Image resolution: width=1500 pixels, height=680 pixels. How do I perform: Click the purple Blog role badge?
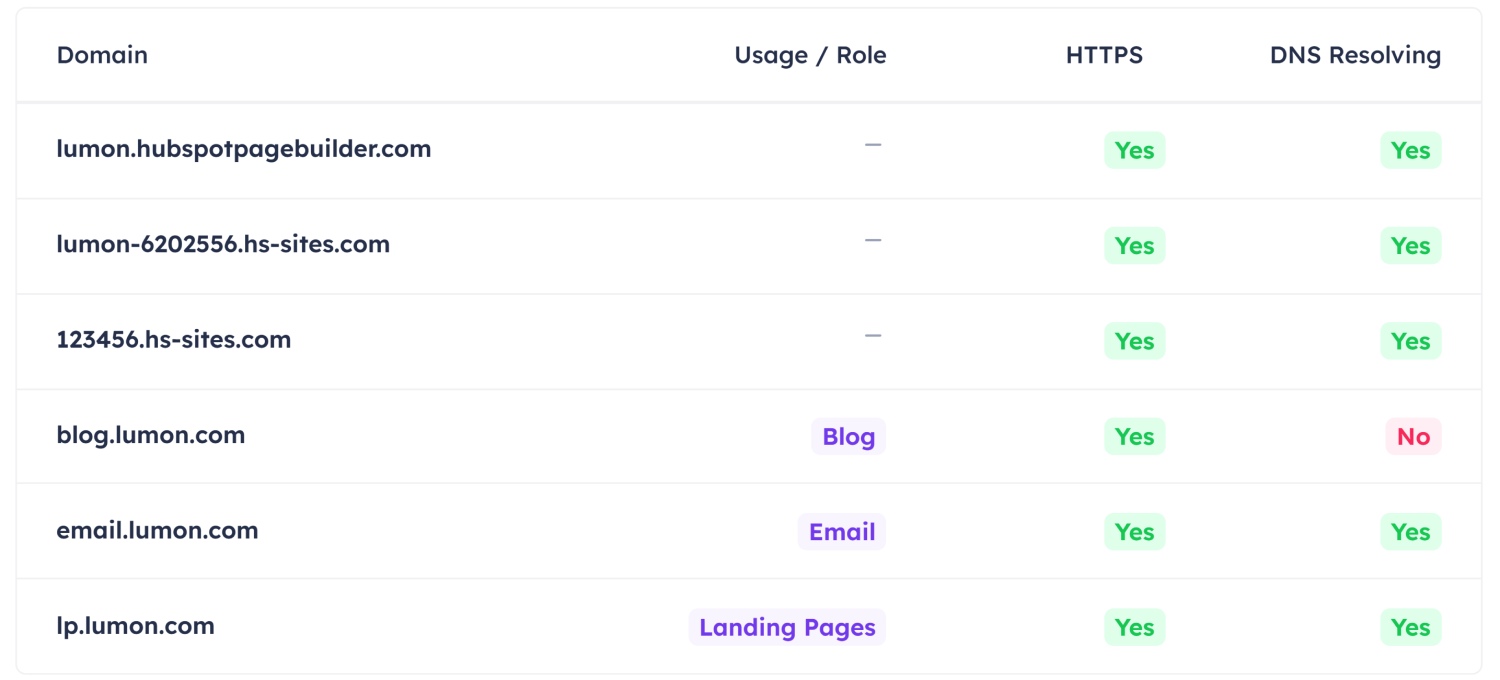848,437
